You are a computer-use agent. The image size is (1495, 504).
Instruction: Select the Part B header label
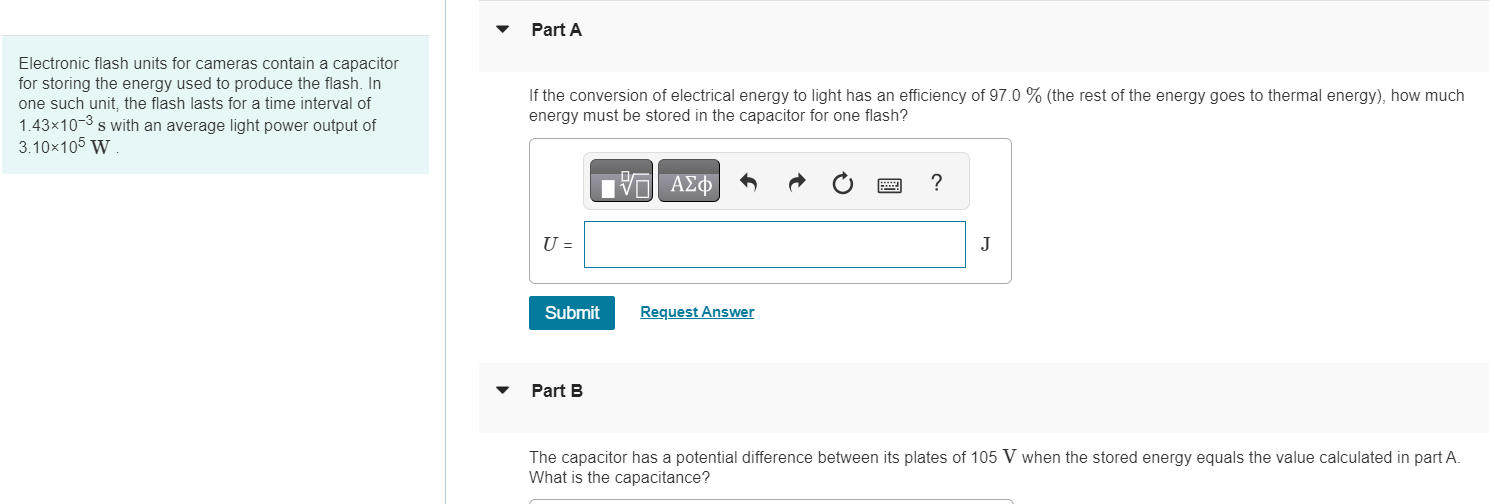point(557,391)
